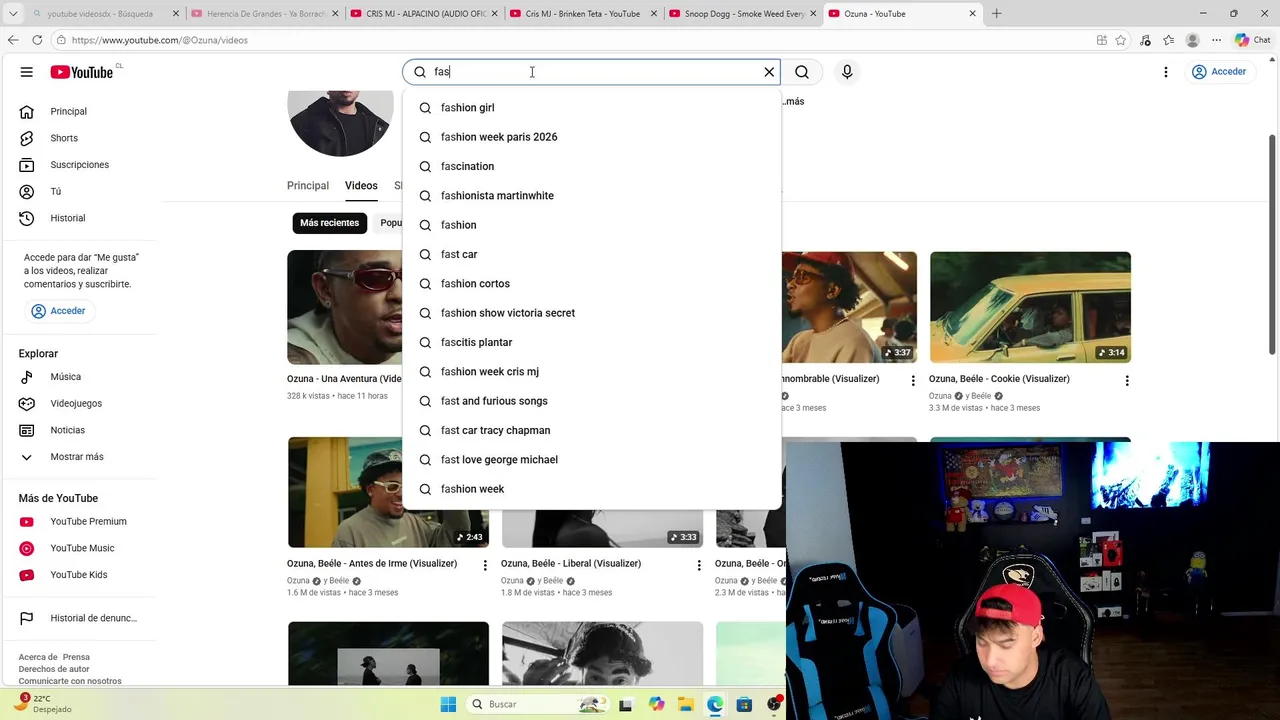The height and width of the screenshot is (720, 1280).
Task: Open options for Antes de Irme video
Action: coord(485,566)
